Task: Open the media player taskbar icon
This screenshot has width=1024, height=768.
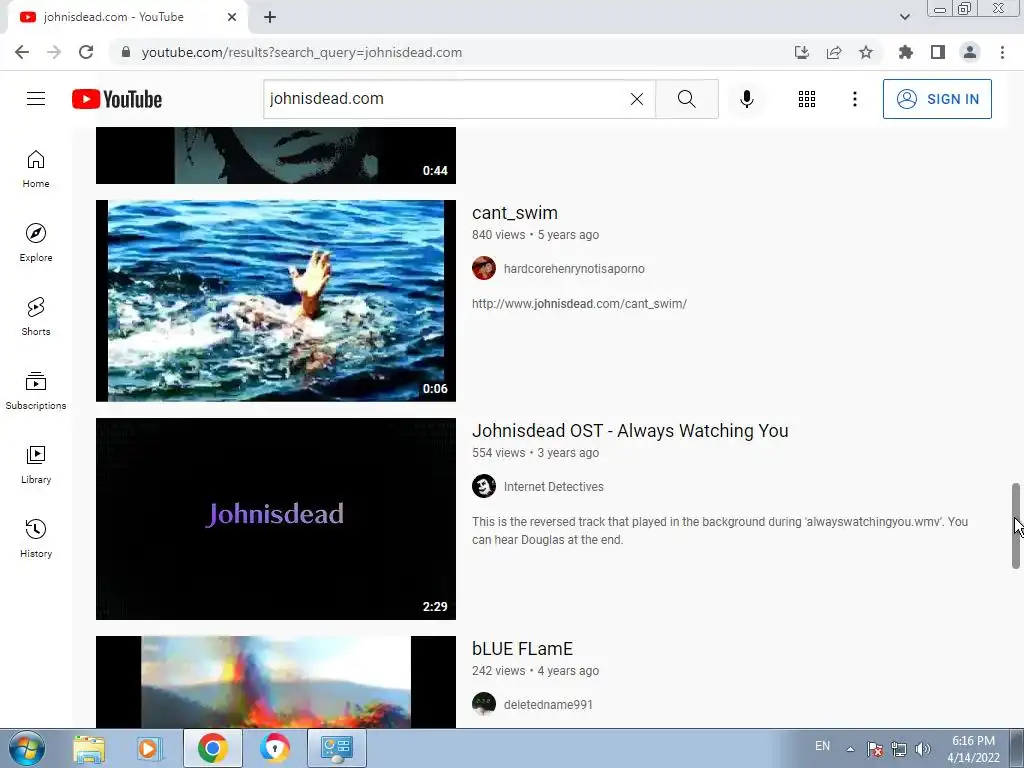Action: (x=150, y=748)
